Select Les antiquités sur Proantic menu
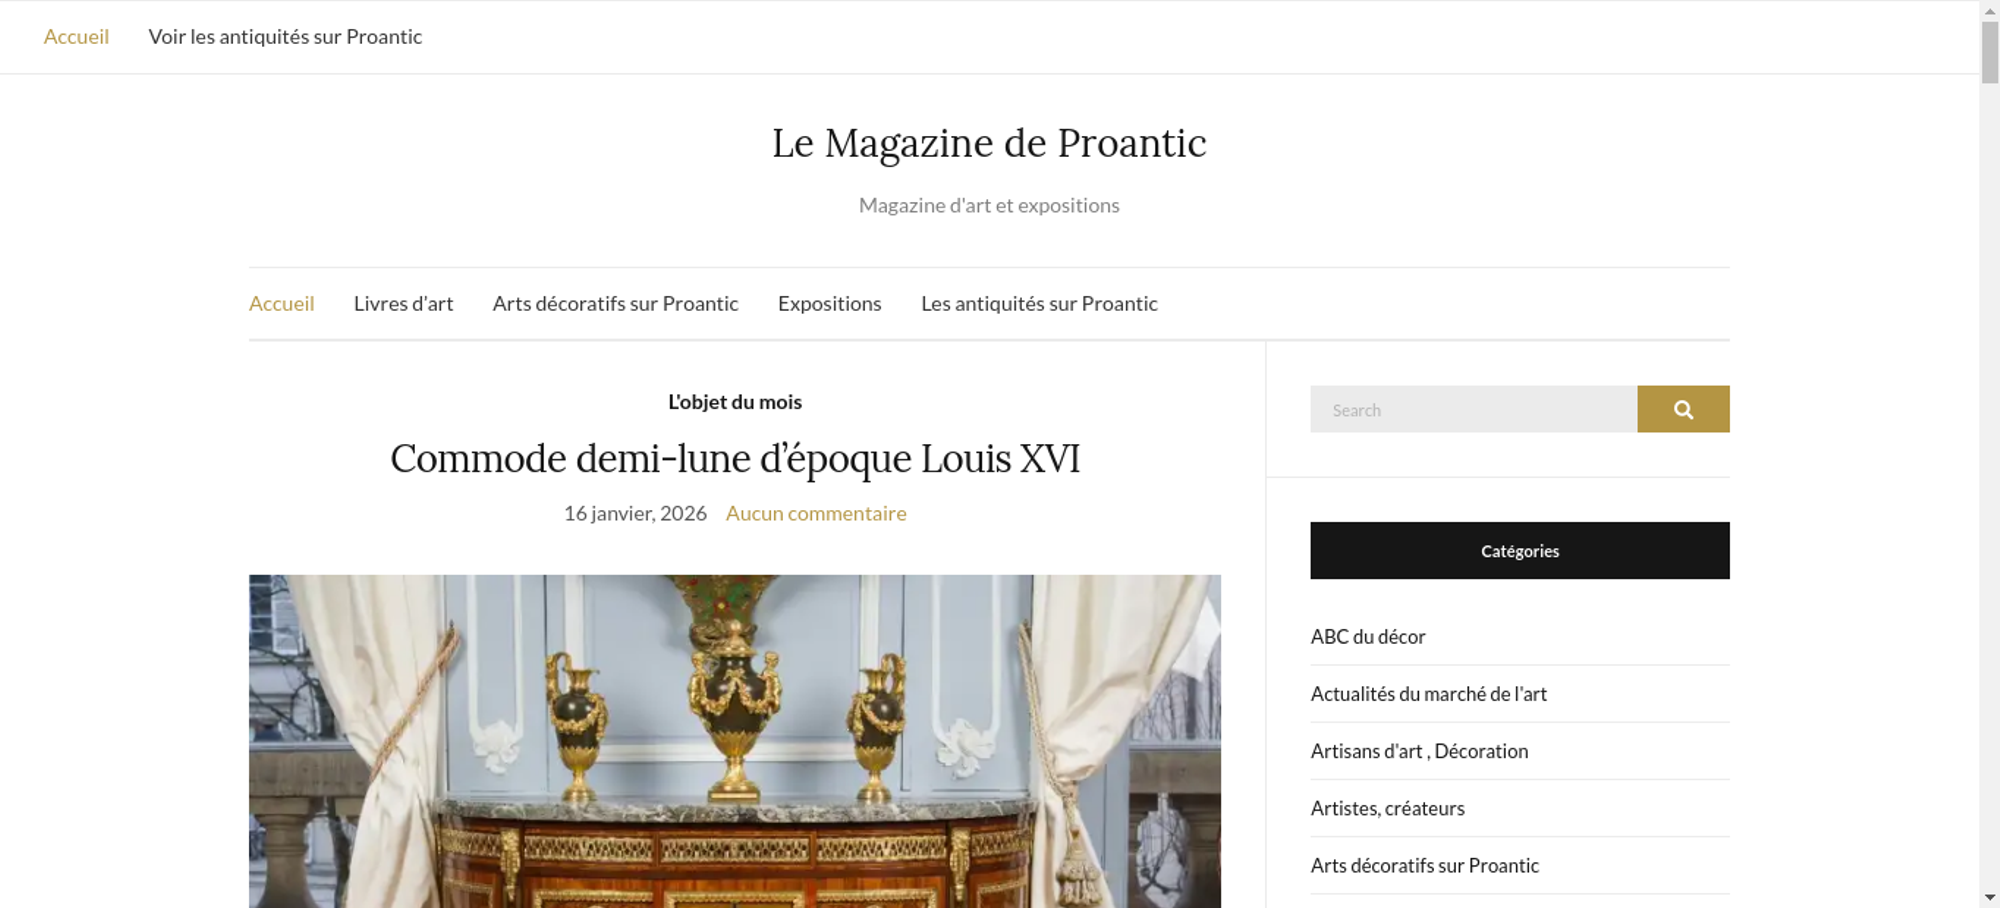 click(1039, 304)
